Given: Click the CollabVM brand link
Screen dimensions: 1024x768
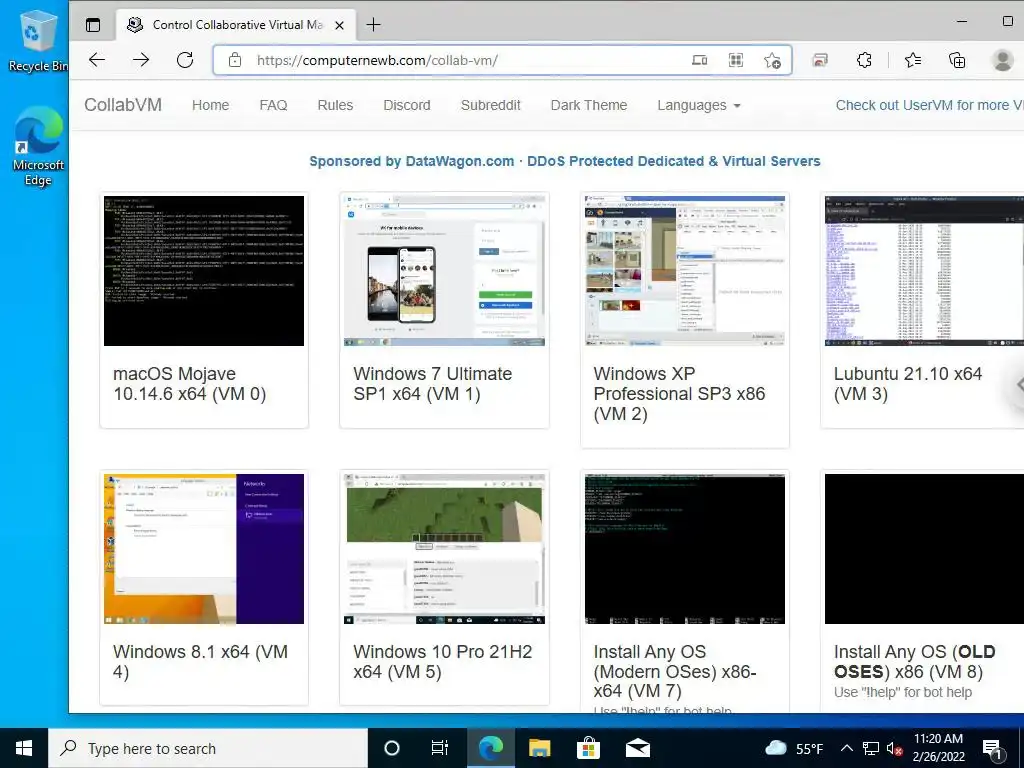Looking at the screenshot, I should coord(123,104).
